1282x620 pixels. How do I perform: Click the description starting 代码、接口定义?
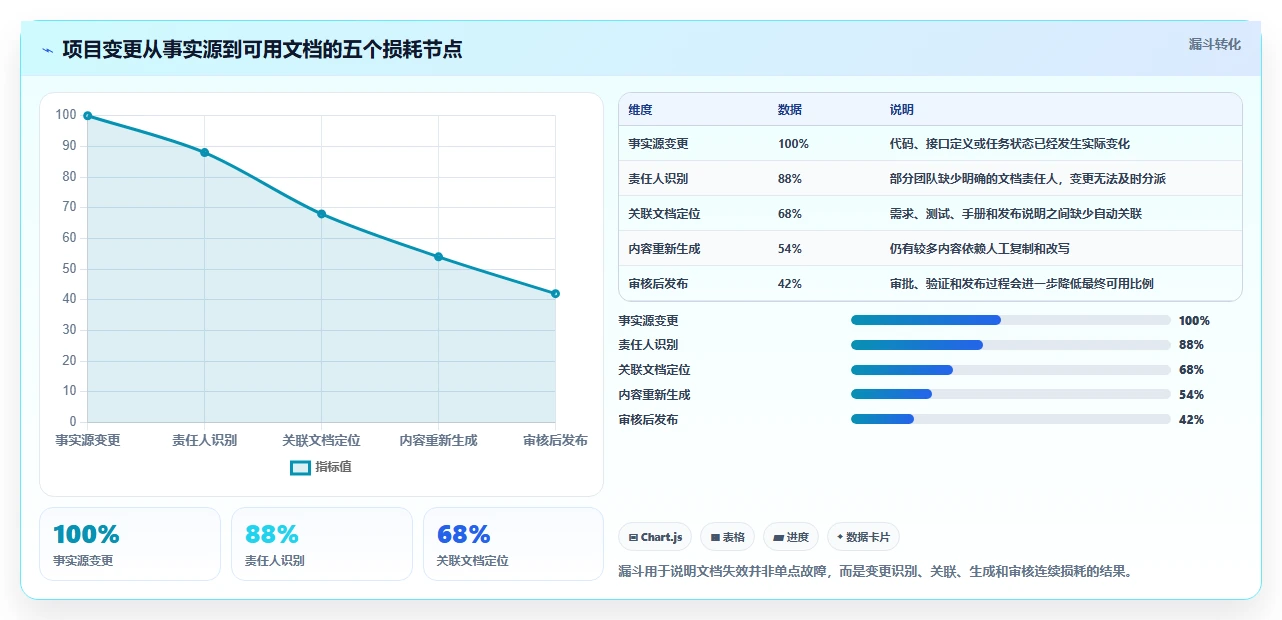click(1010, 144)
